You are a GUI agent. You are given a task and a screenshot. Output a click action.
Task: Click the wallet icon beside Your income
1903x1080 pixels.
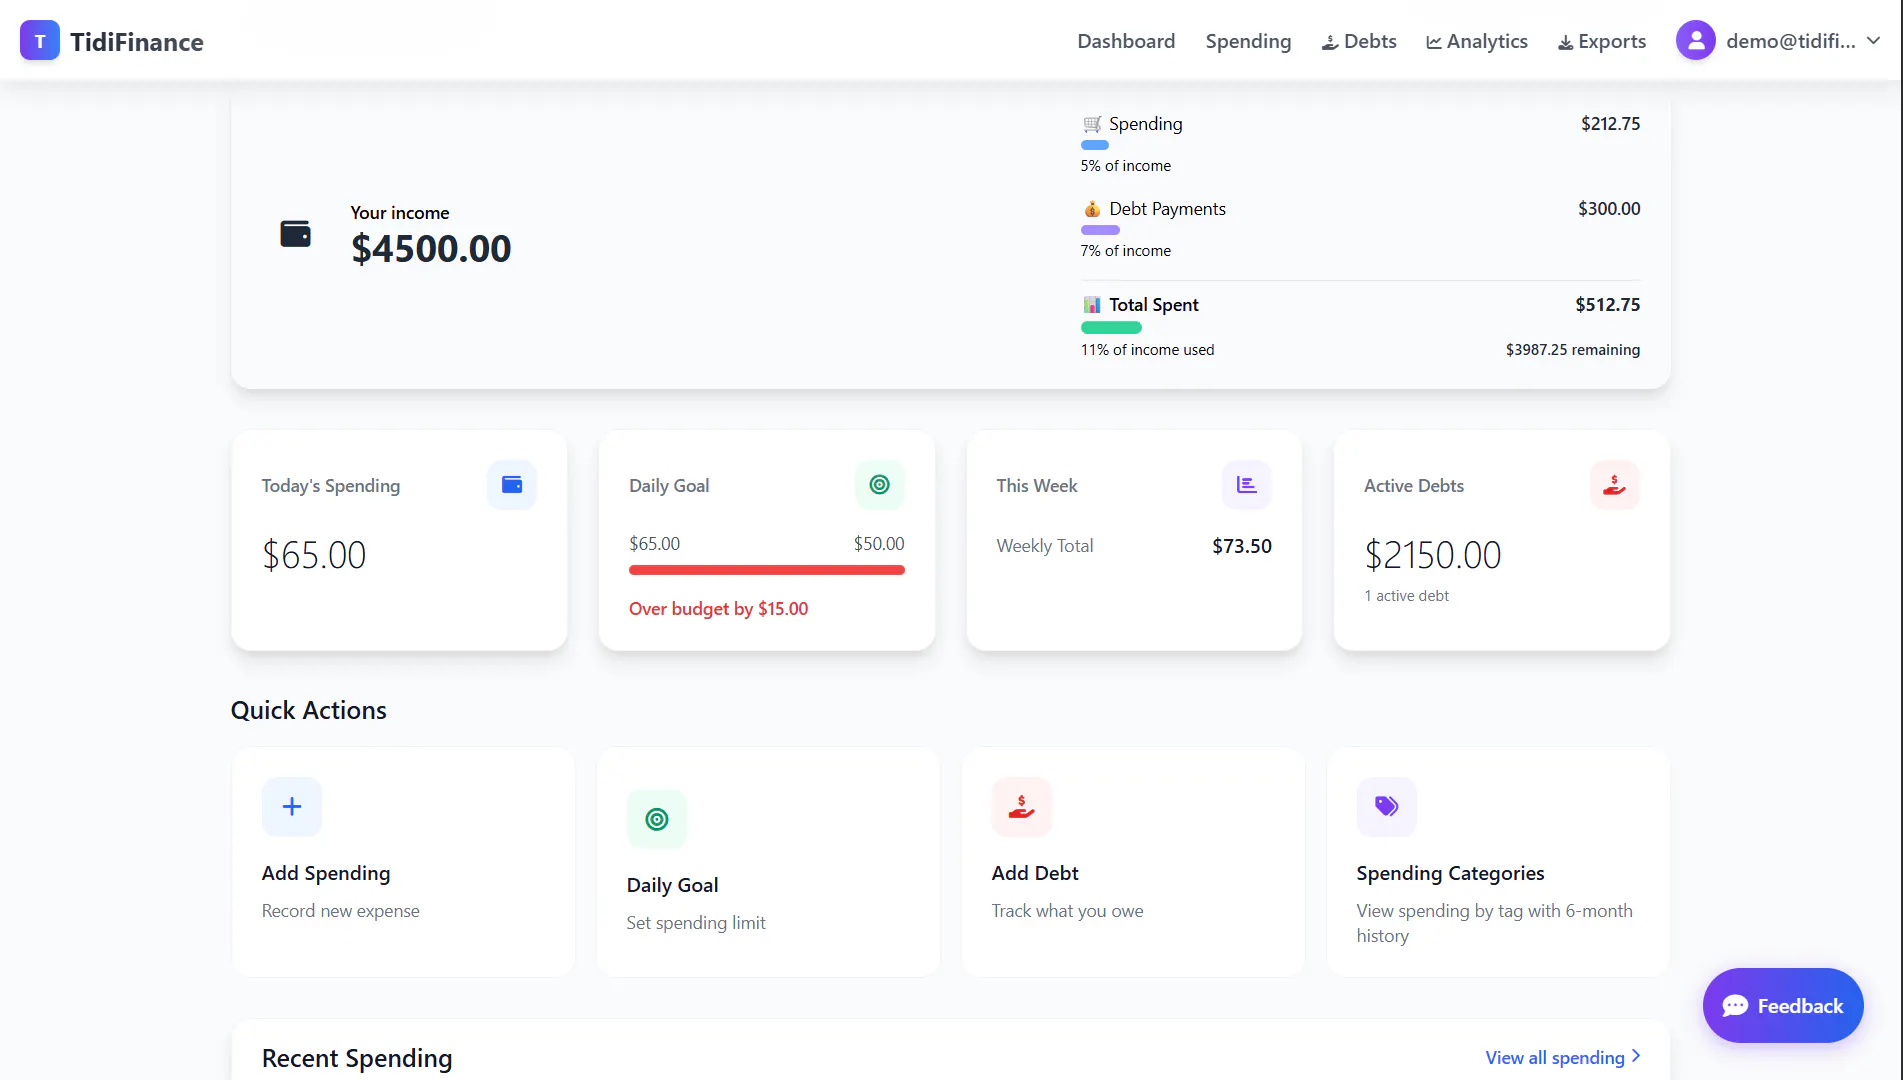[295, 234]
